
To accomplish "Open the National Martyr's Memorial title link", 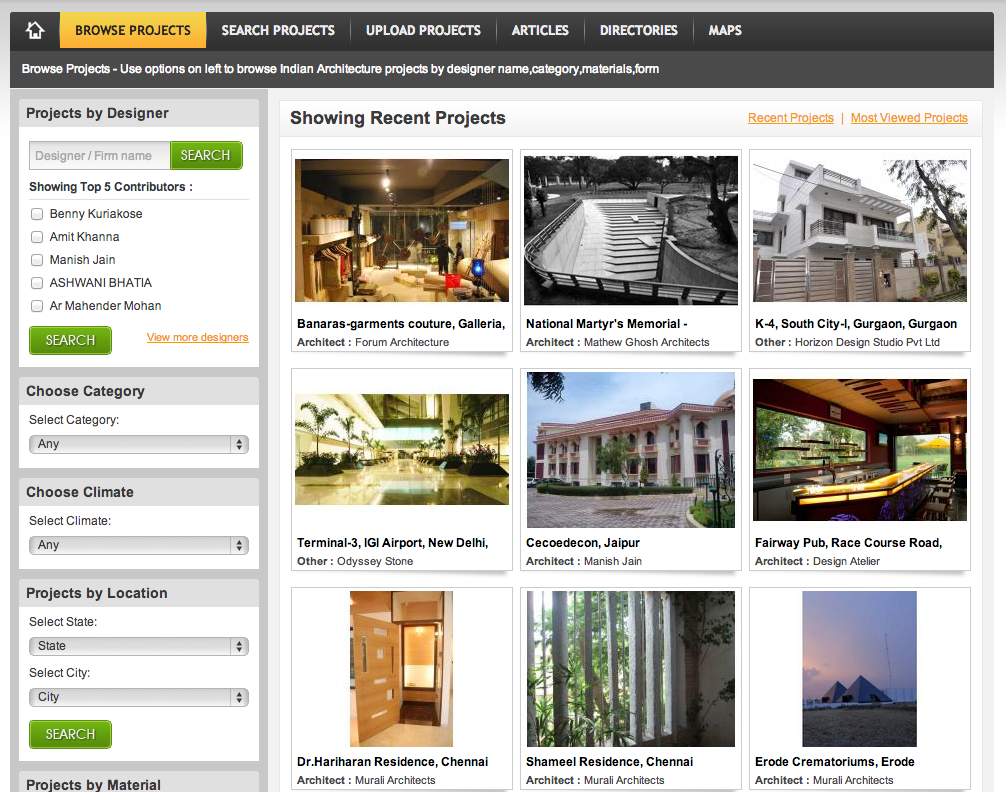I will 607,324.
